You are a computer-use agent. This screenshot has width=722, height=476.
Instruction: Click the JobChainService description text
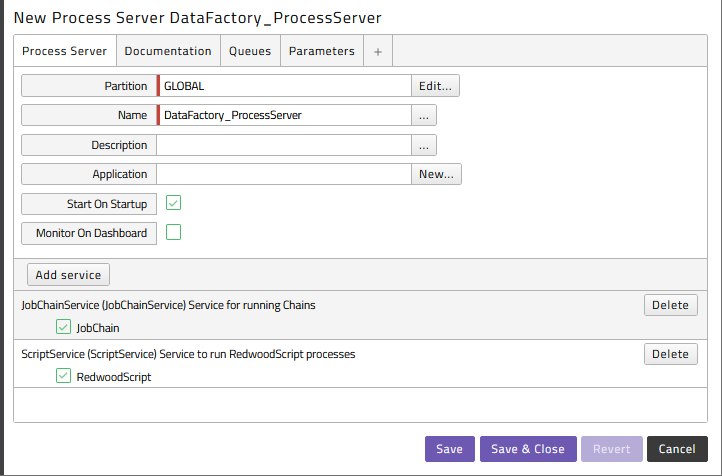click(x=168, y=305)
